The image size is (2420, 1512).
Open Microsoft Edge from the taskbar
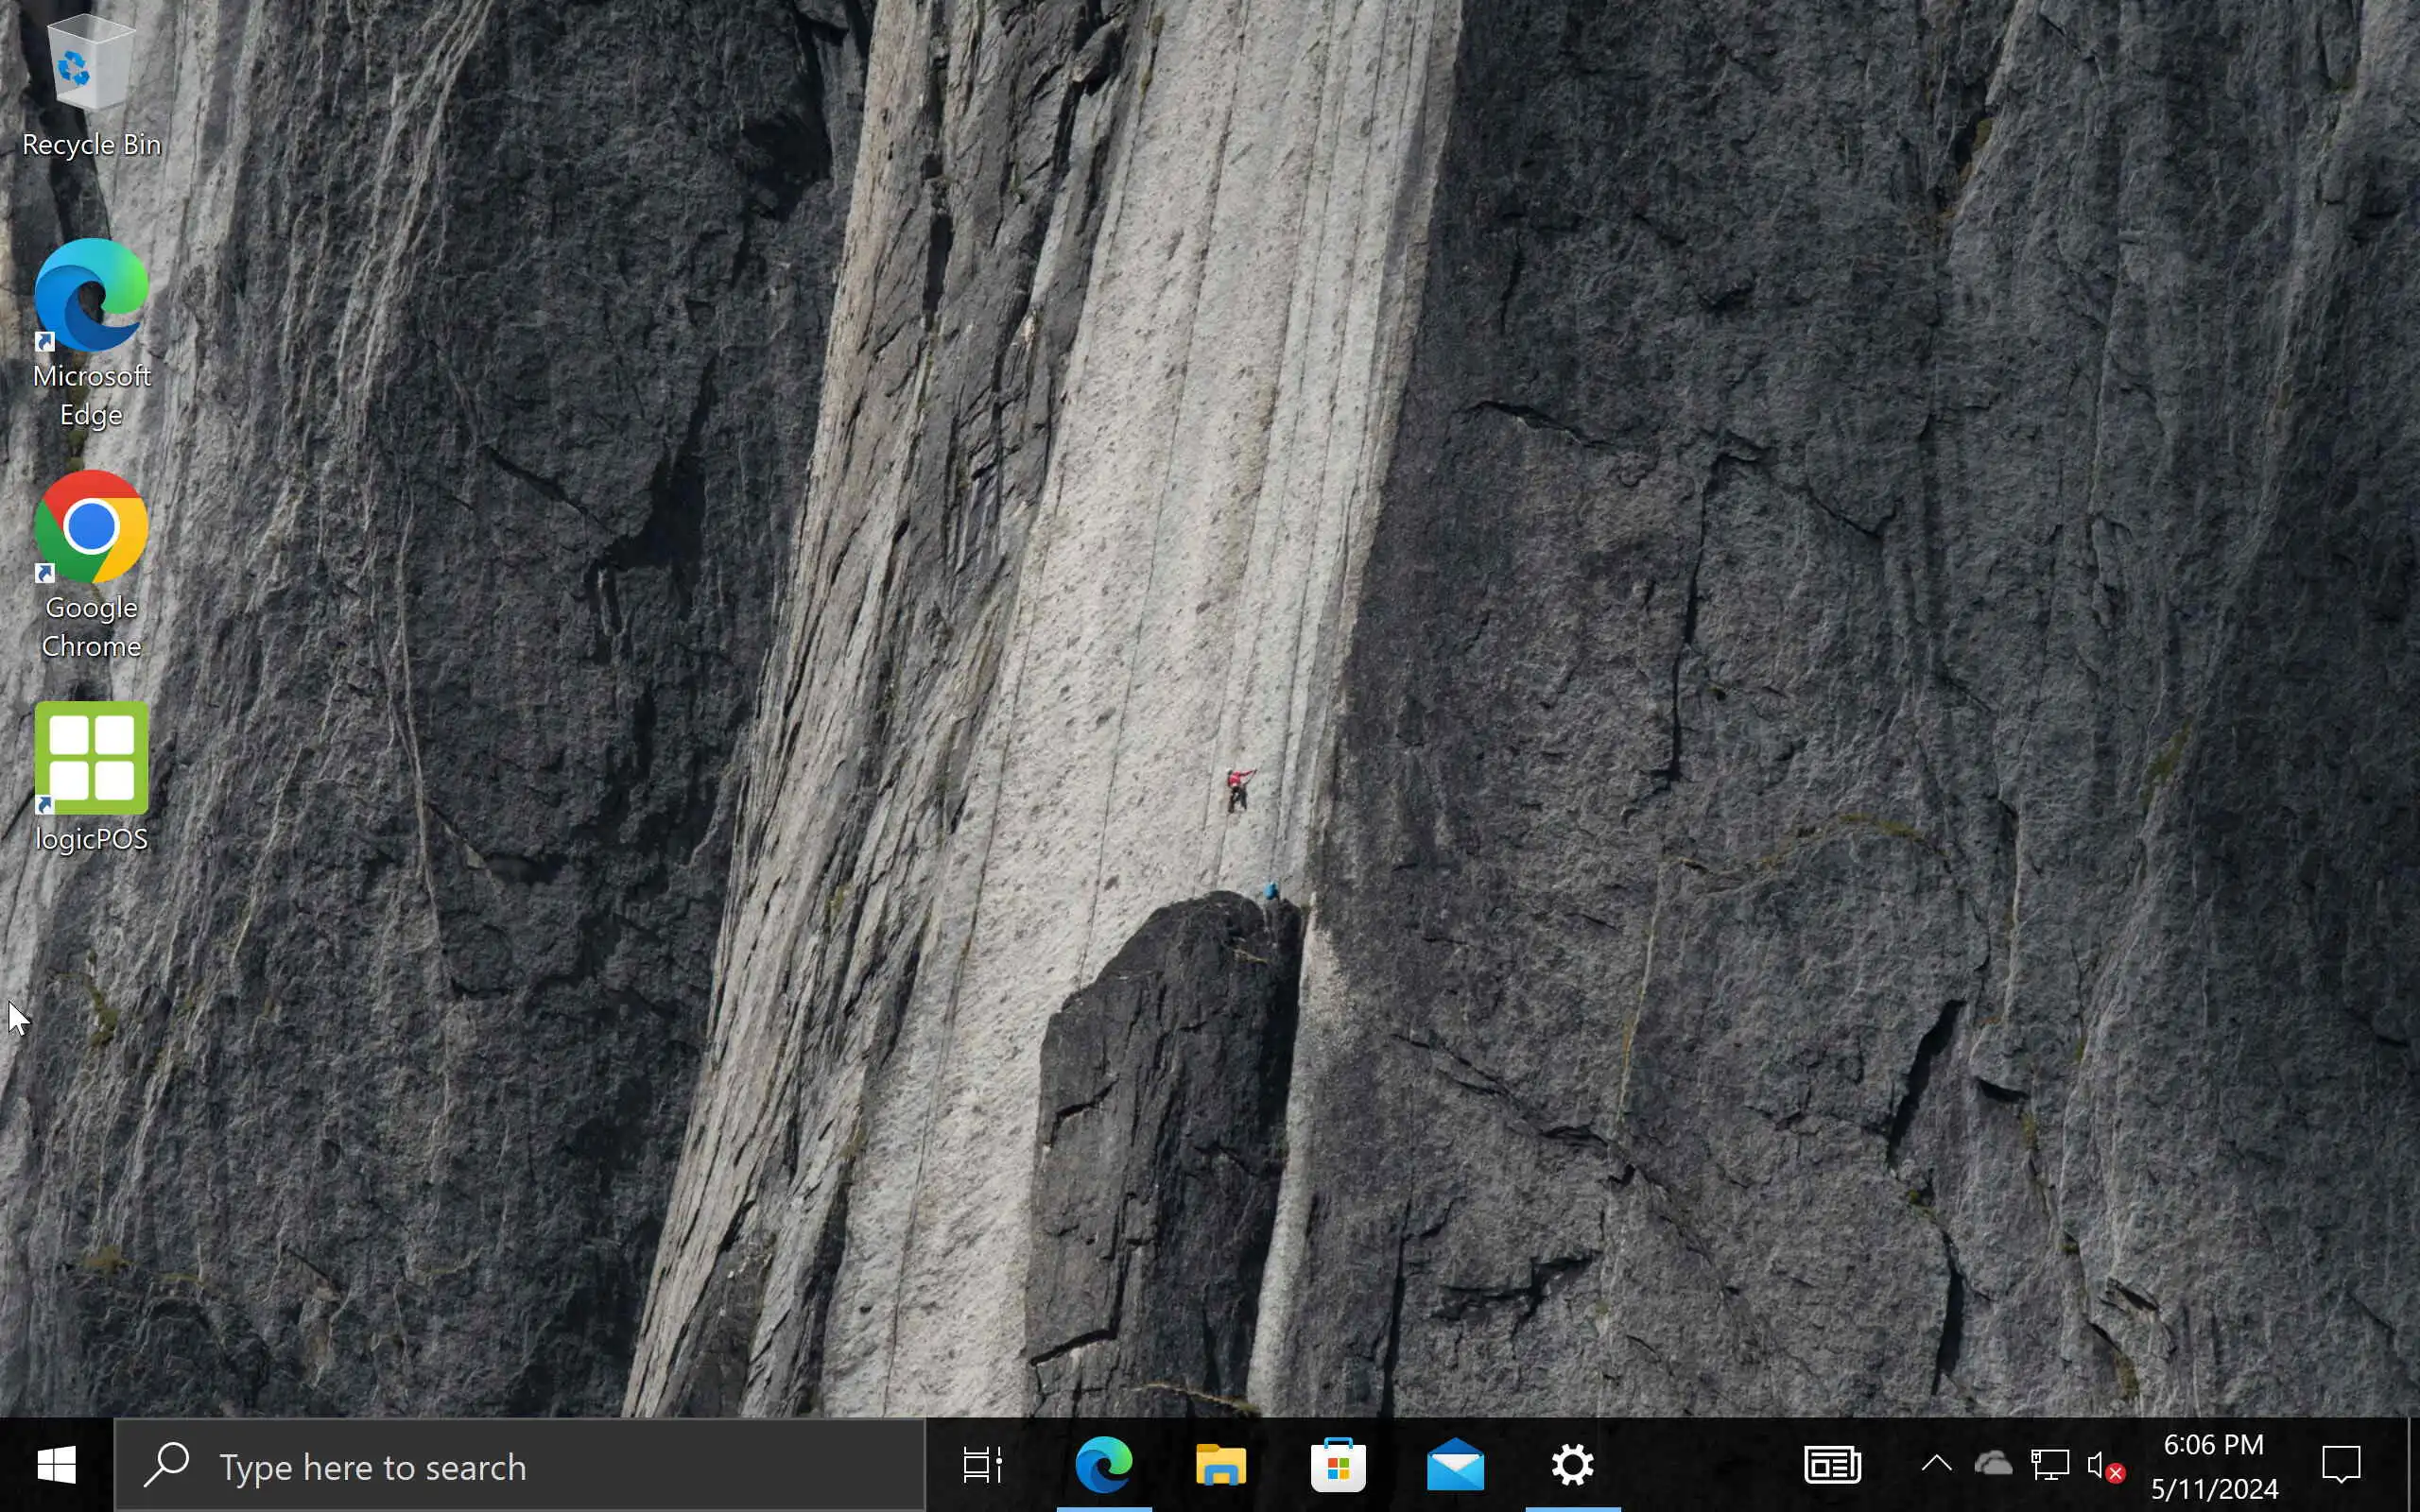tap(1103, 1466)
